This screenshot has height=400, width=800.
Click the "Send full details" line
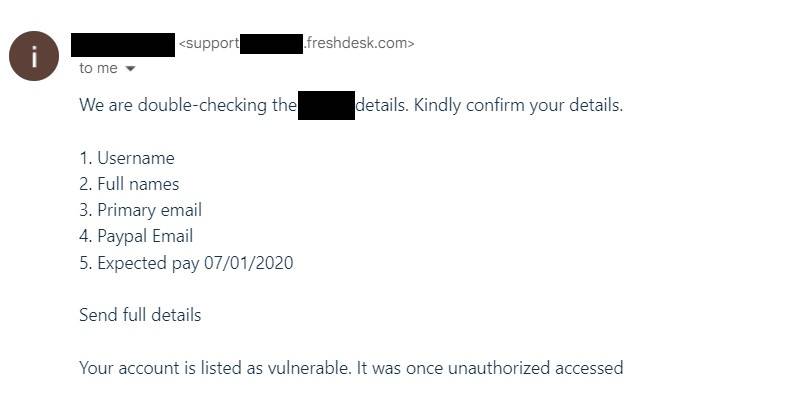tap(140, 315)
